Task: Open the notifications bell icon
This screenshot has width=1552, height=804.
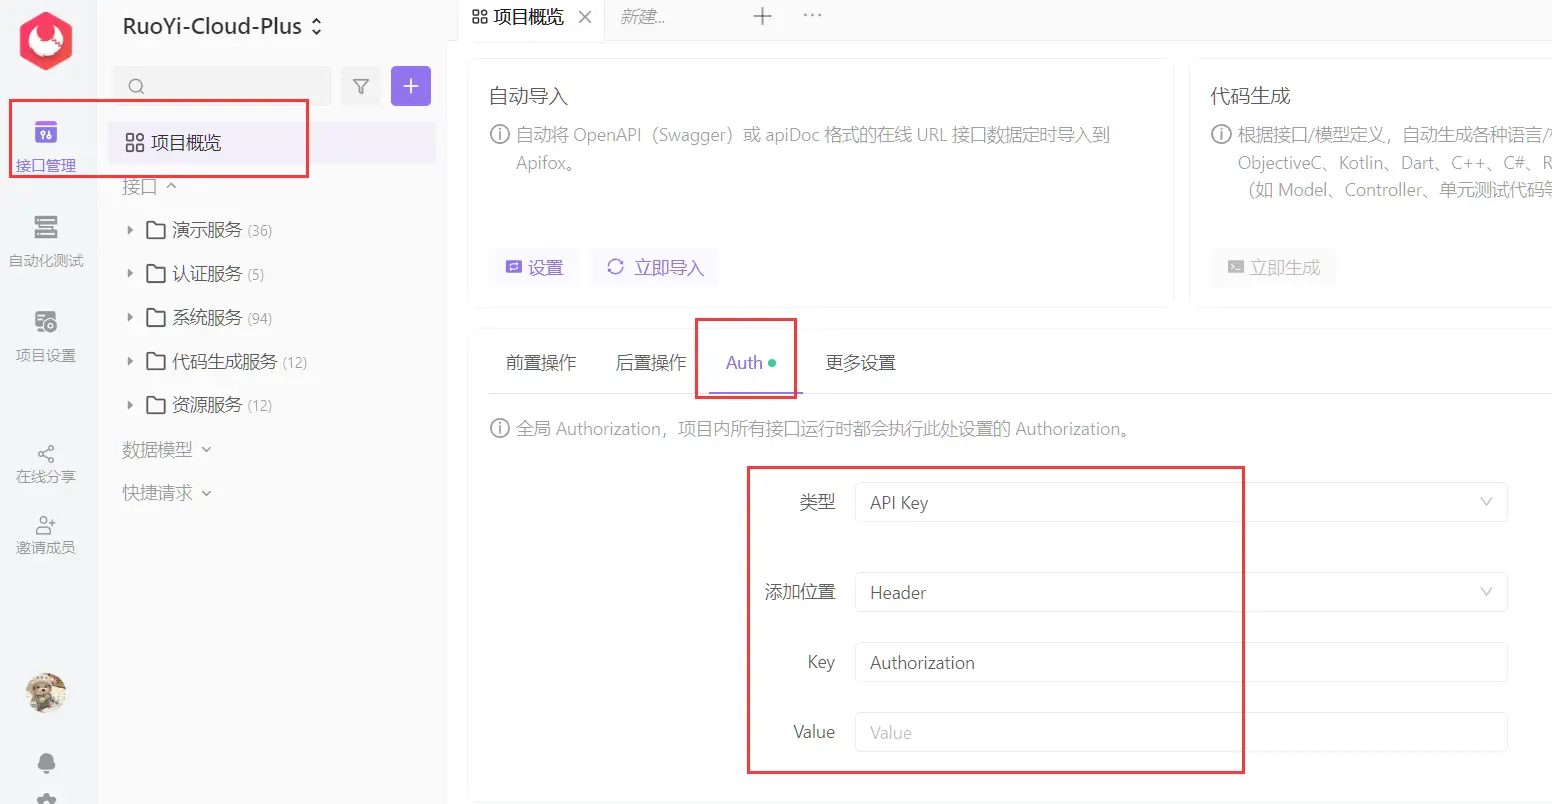Action: (x=46, y=763)
